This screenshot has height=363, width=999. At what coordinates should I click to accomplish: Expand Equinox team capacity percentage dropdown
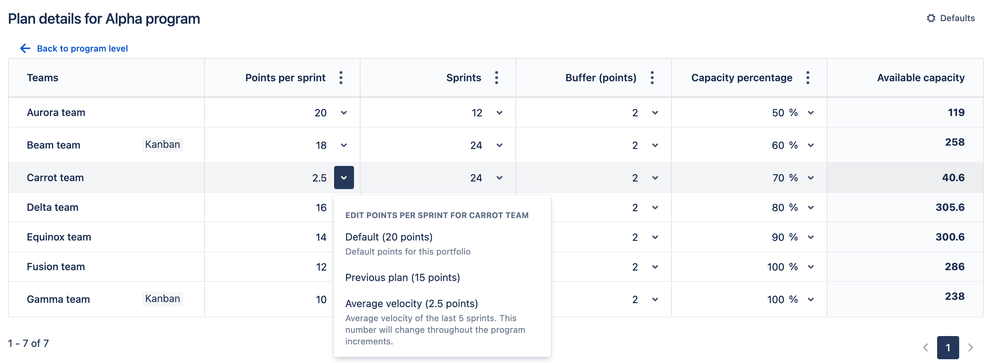(x=811, y=237)
